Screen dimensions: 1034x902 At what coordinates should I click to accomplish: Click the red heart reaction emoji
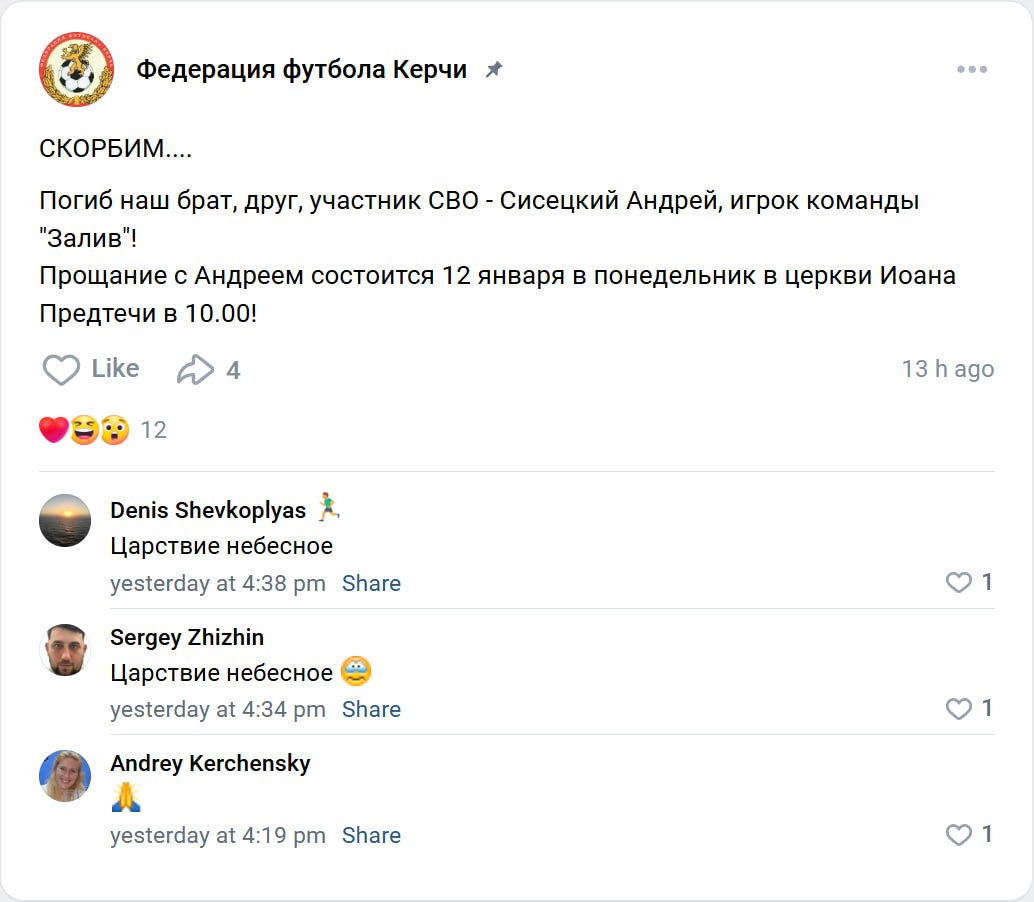pos(53,430)
